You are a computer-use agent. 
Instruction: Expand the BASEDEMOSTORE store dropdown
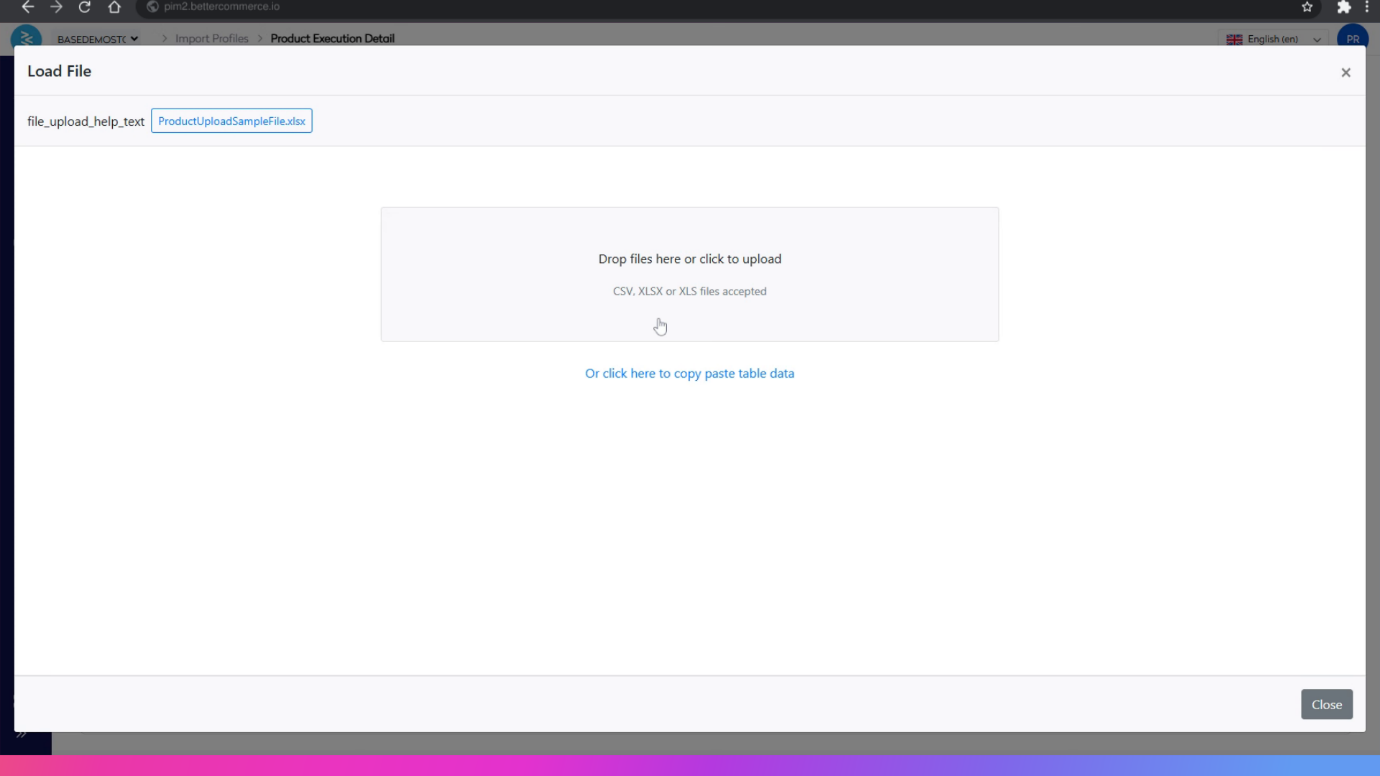tap(98, 39)
